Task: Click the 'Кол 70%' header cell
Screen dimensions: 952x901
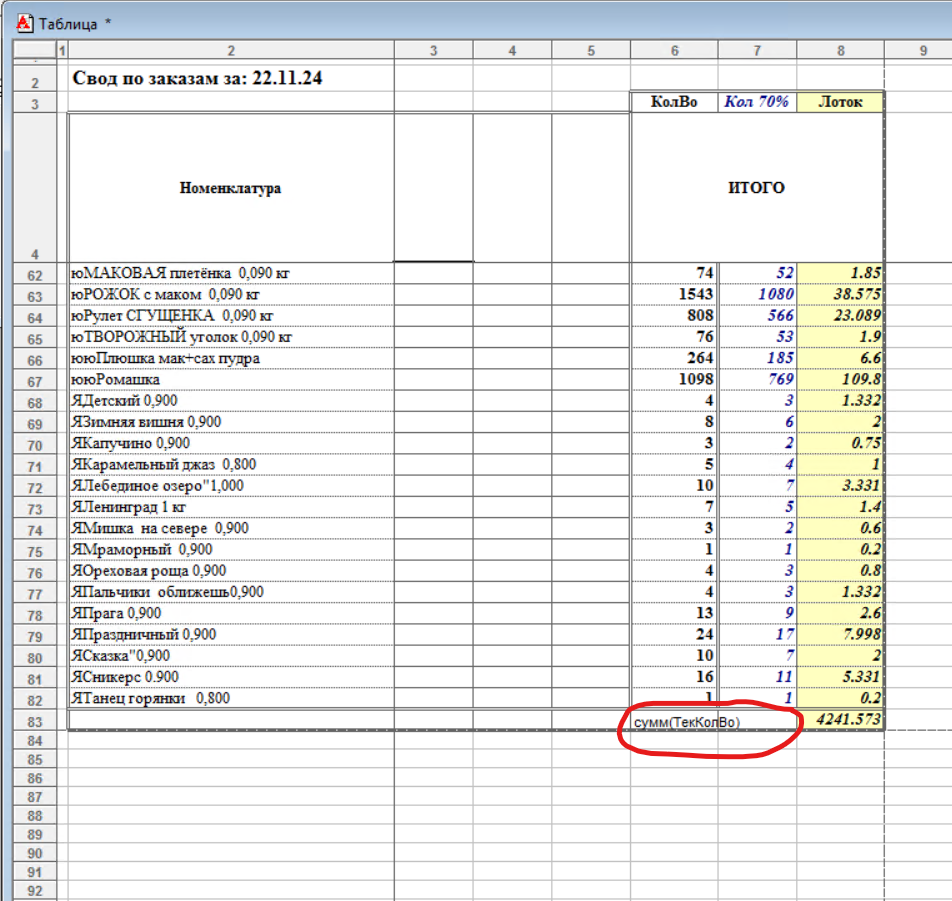Action: point(757,101)
